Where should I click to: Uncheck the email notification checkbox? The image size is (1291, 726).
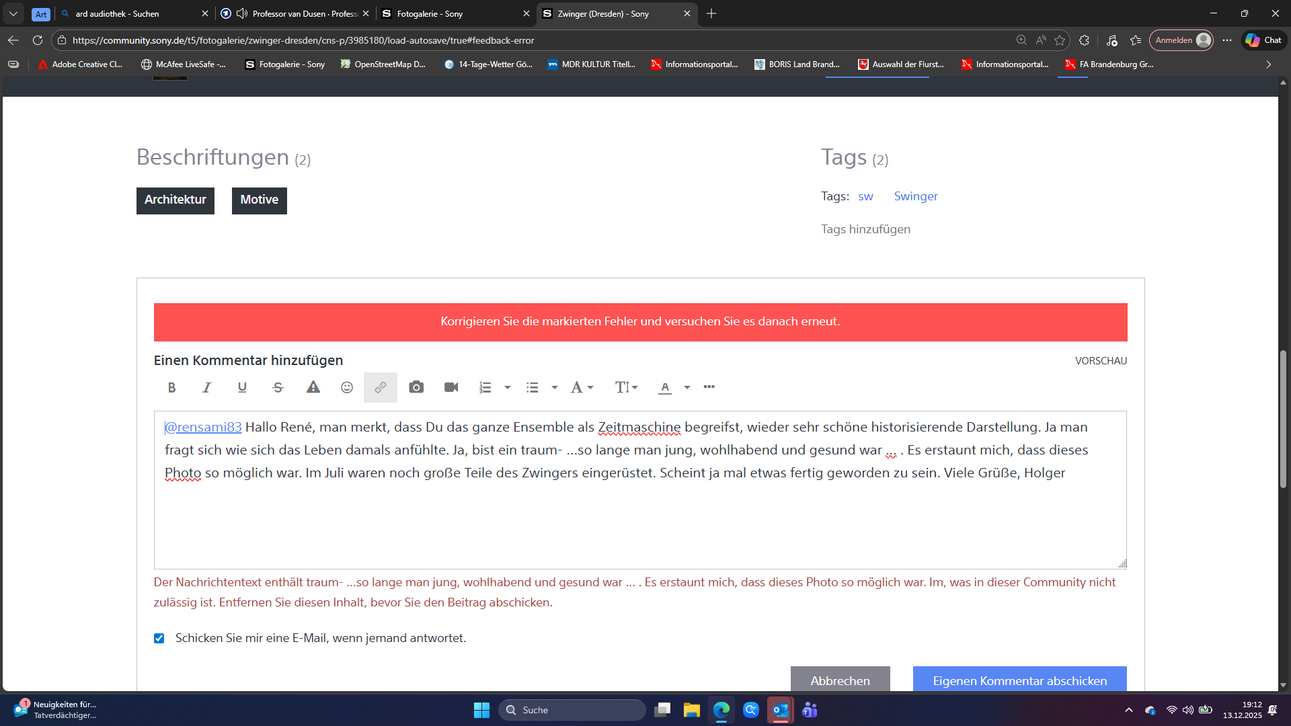click(159, 638)
